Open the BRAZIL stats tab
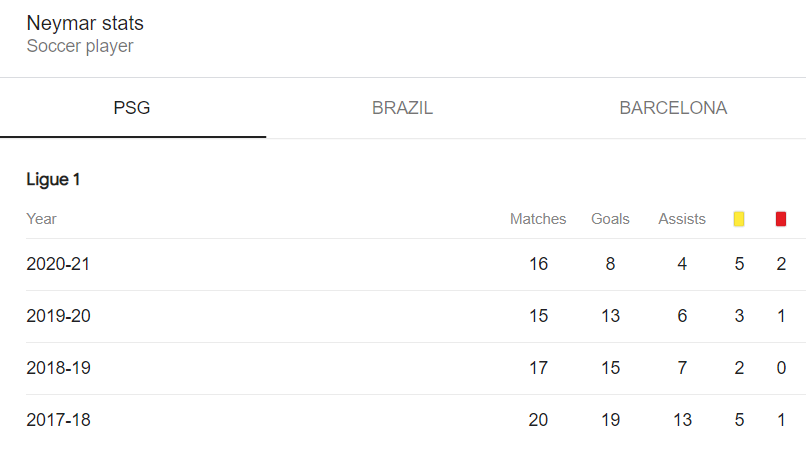This screenshot has height=455, width=806. (x=402, y=108)
